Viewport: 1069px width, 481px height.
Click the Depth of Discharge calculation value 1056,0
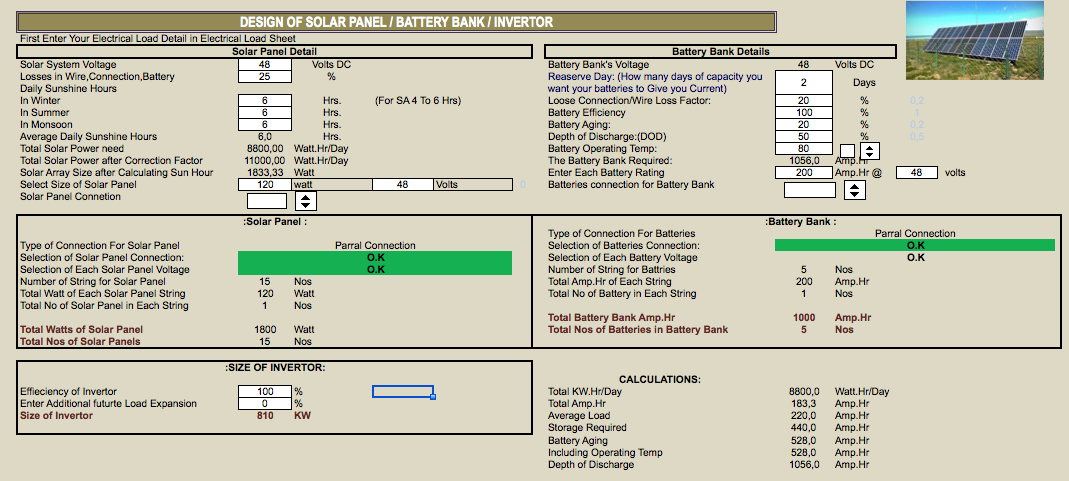click(x=804, y=465)
